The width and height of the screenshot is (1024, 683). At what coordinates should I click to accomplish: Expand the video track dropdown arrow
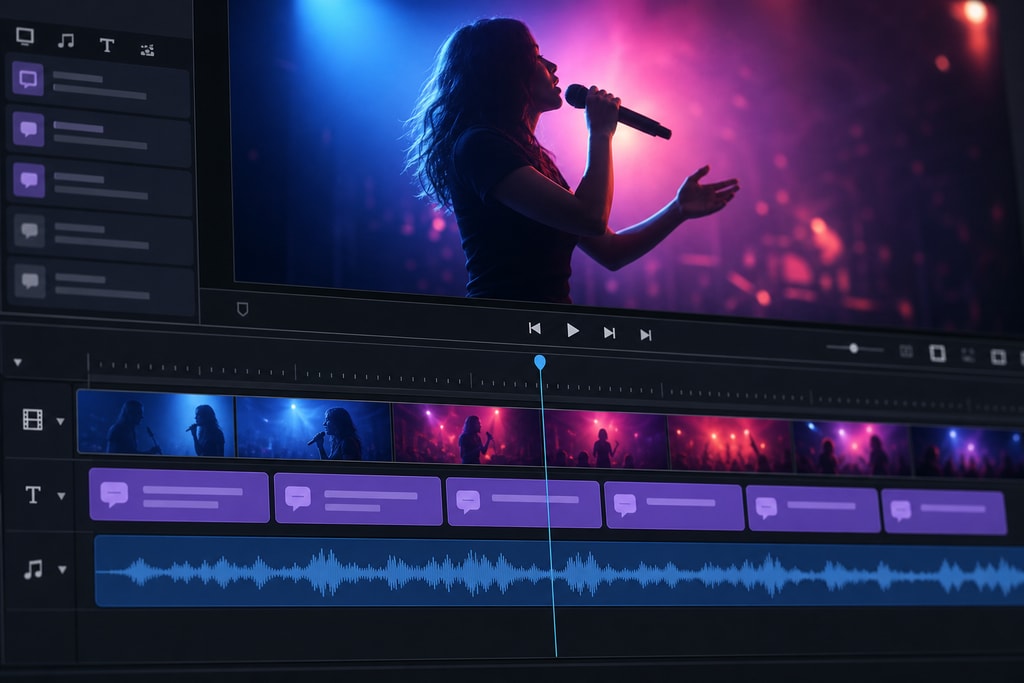tap(60, 422)
